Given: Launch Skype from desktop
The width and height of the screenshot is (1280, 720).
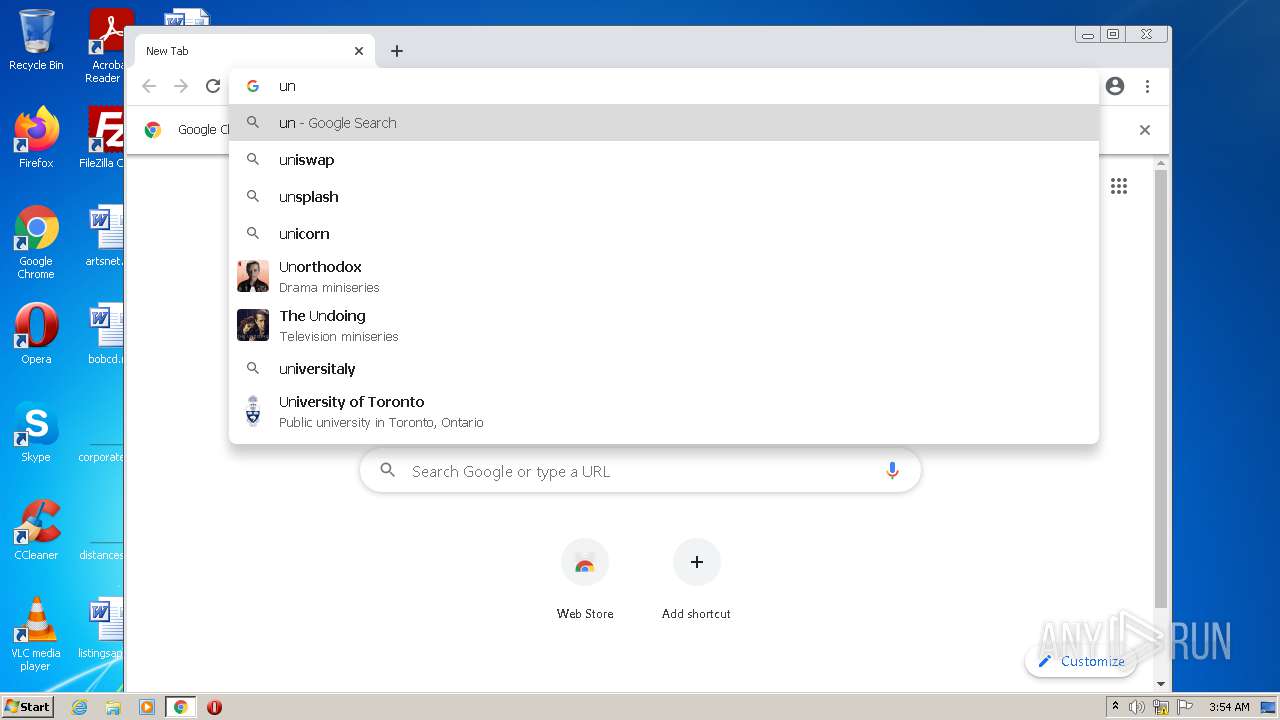Looking at the screenshot, I should pos(36,432).
